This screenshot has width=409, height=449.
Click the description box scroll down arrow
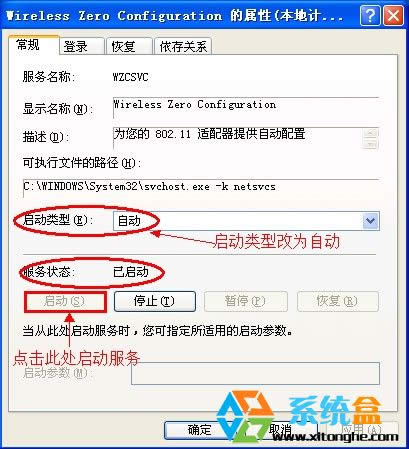pyautogui.click(x=370, y=144)
